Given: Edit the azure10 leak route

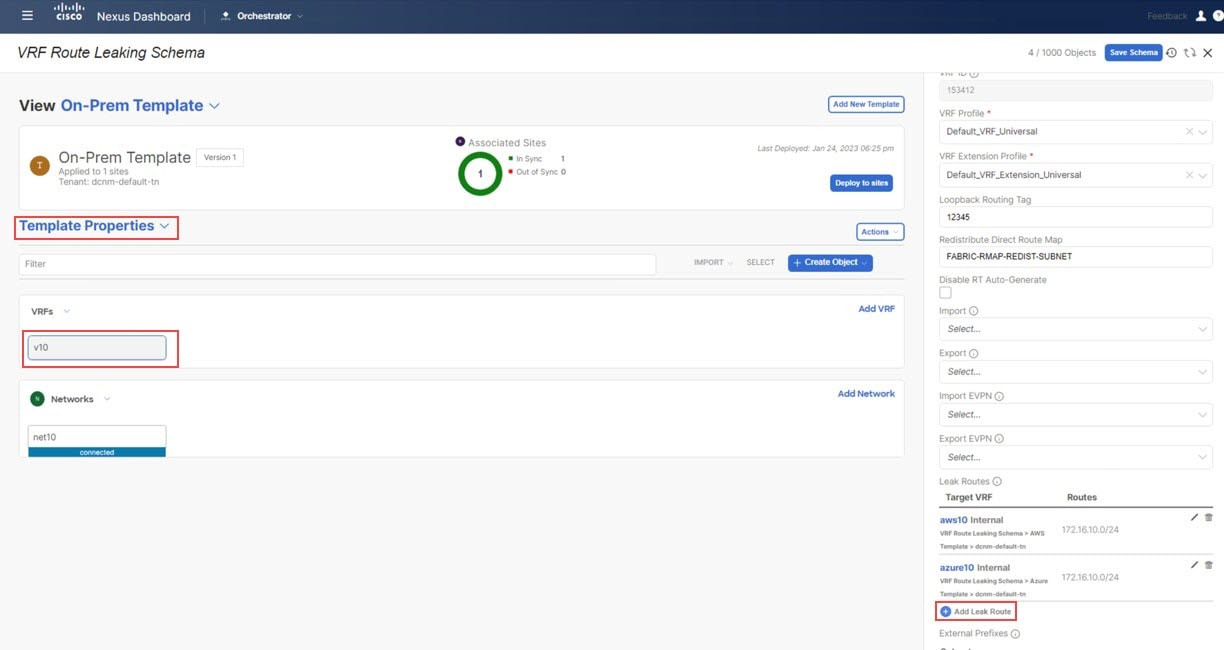Looking at the screenshot, I should pos(1194,565).
